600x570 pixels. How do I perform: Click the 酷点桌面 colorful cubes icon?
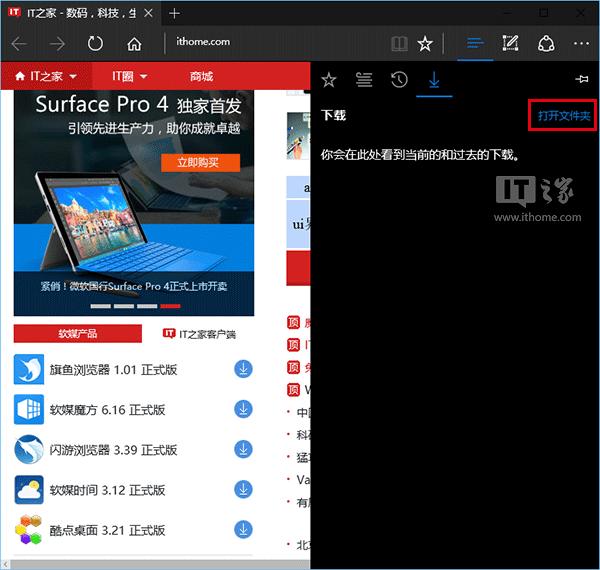pos(29,530)
